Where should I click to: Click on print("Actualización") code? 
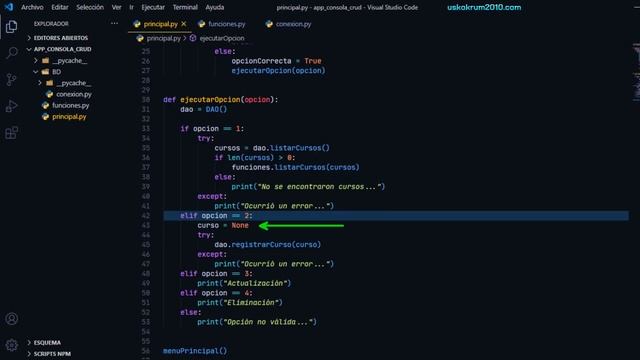click(244, 283)
